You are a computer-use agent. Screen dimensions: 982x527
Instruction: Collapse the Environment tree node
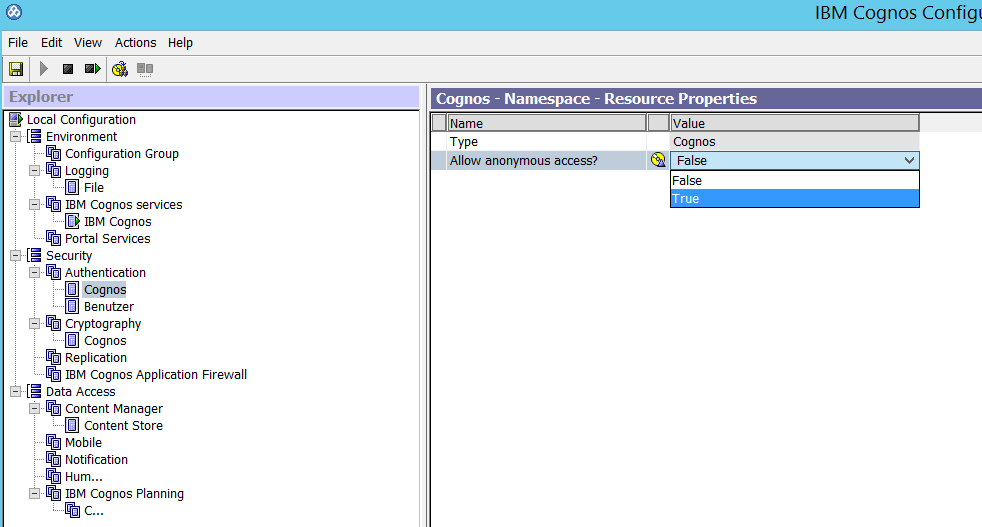tap(16, 137)
